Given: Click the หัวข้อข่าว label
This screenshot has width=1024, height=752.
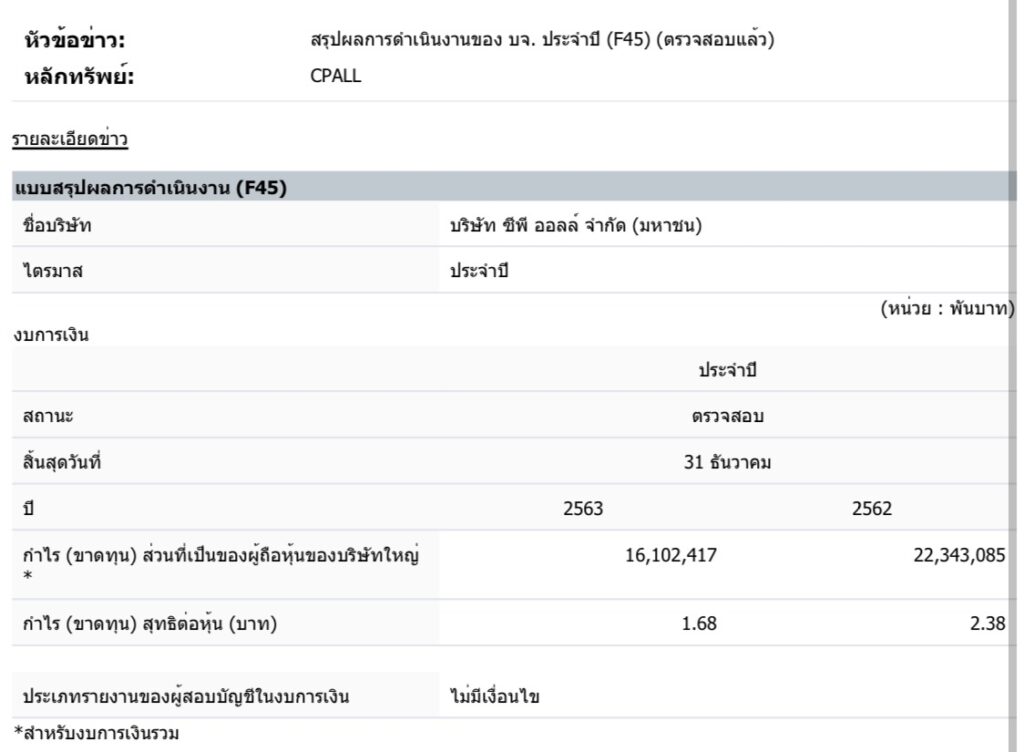Looking at the screenshot, I should pos(79,41).
